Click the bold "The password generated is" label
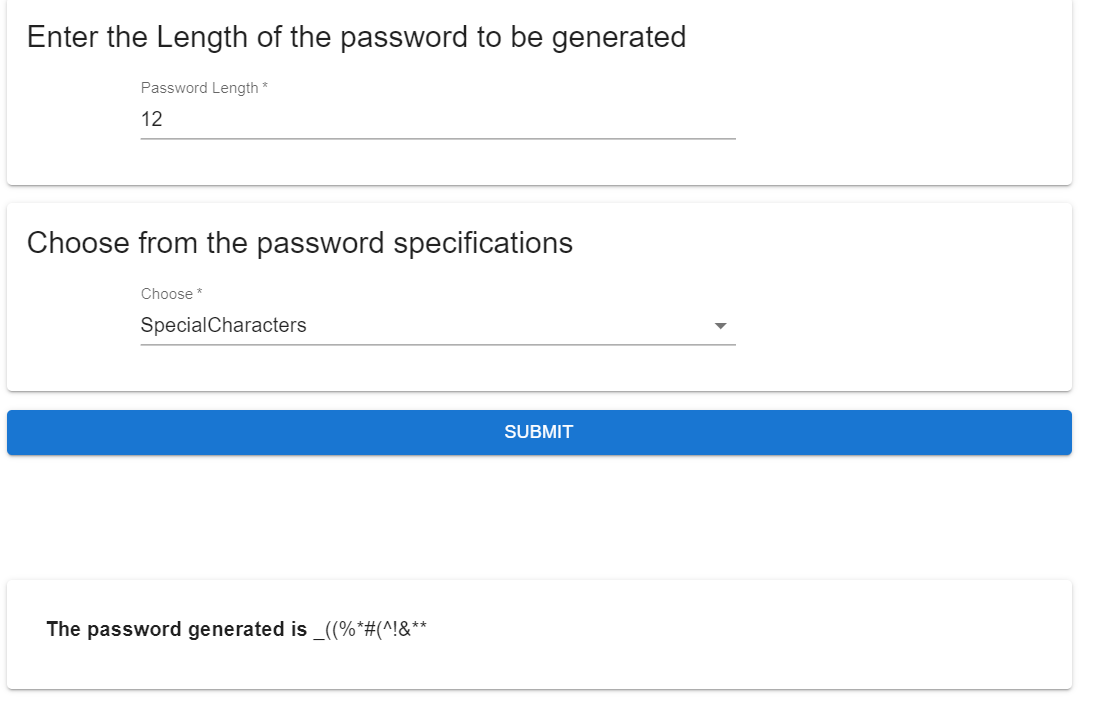 [177, 629]
